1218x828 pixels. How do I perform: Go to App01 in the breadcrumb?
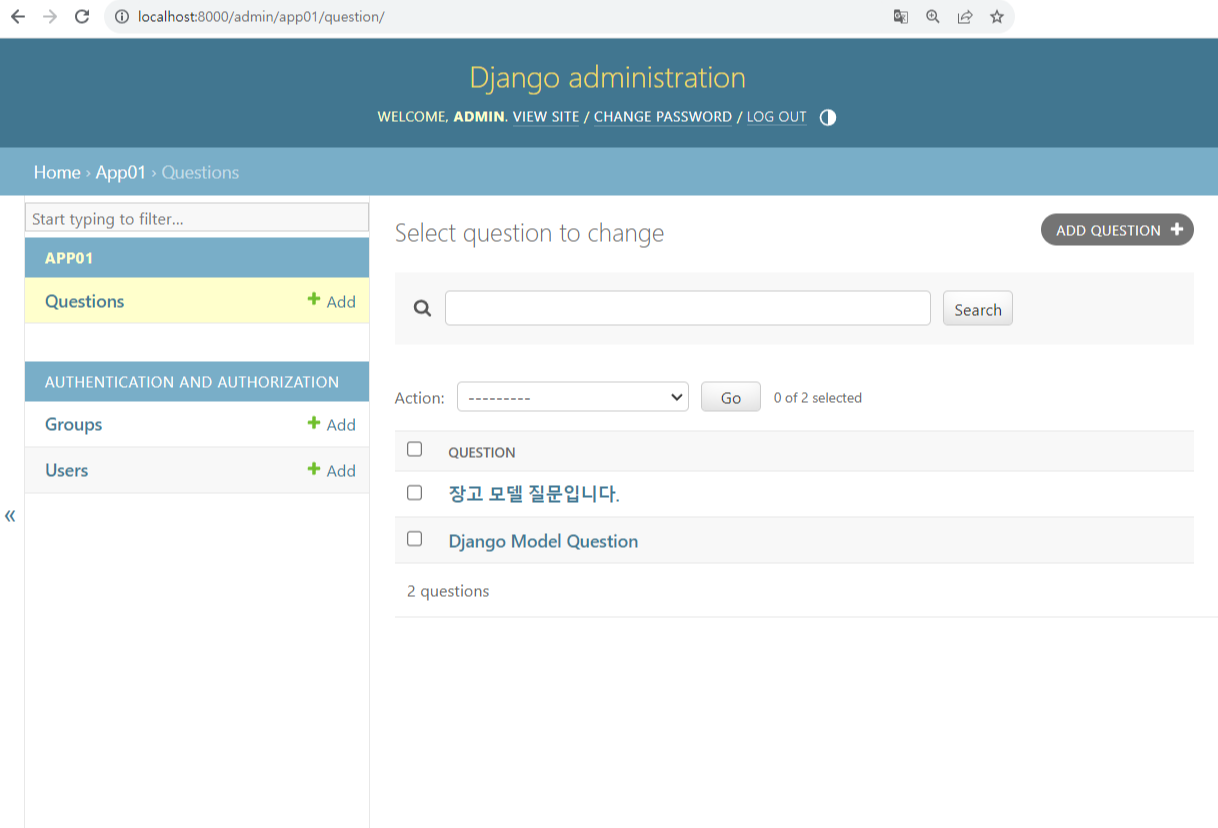point(121,172)
